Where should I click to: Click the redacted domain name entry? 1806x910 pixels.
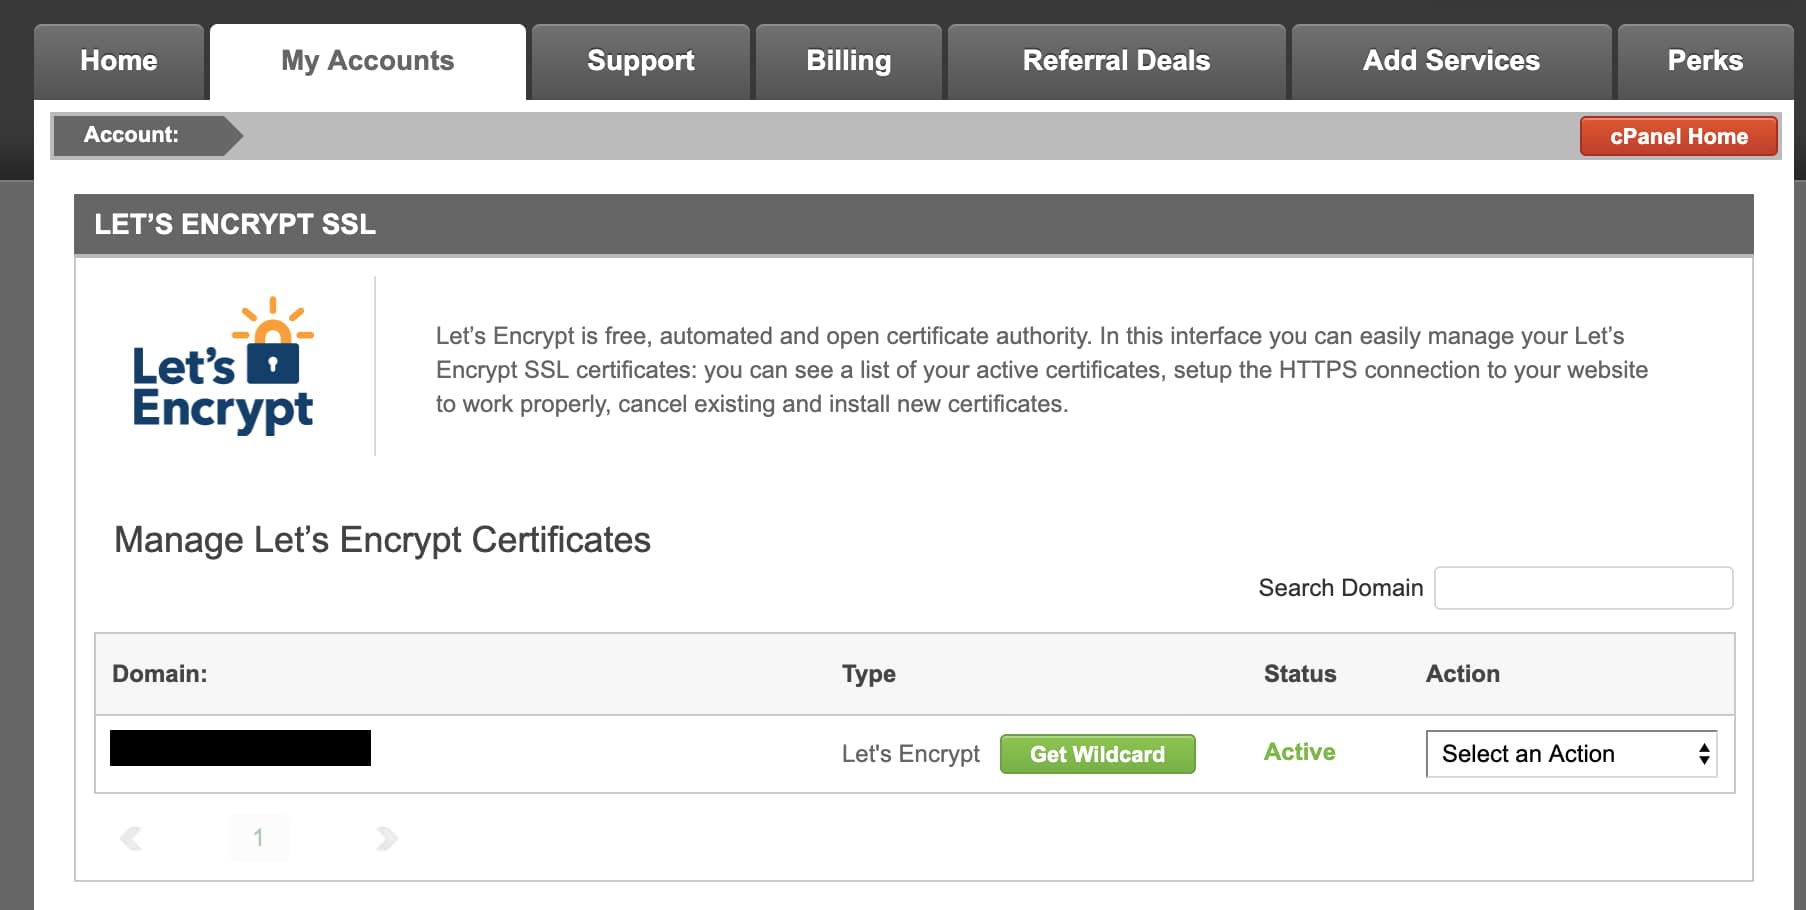[x=240, y=749]
